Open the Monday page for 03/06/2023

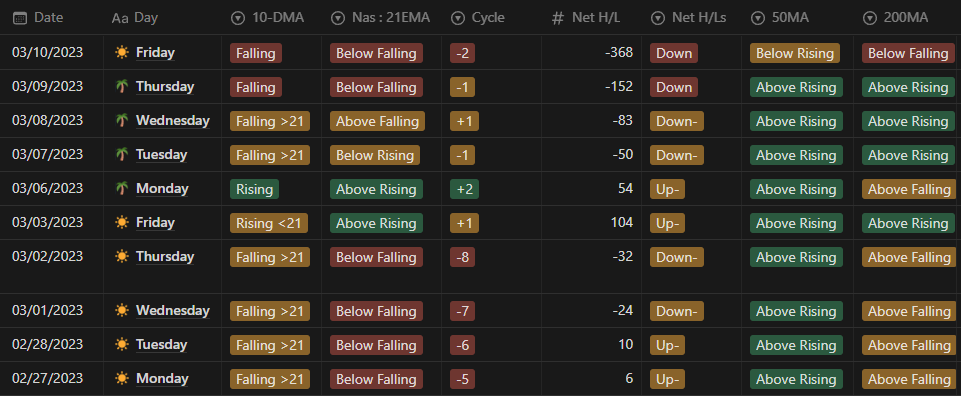[x=162, y=189]
